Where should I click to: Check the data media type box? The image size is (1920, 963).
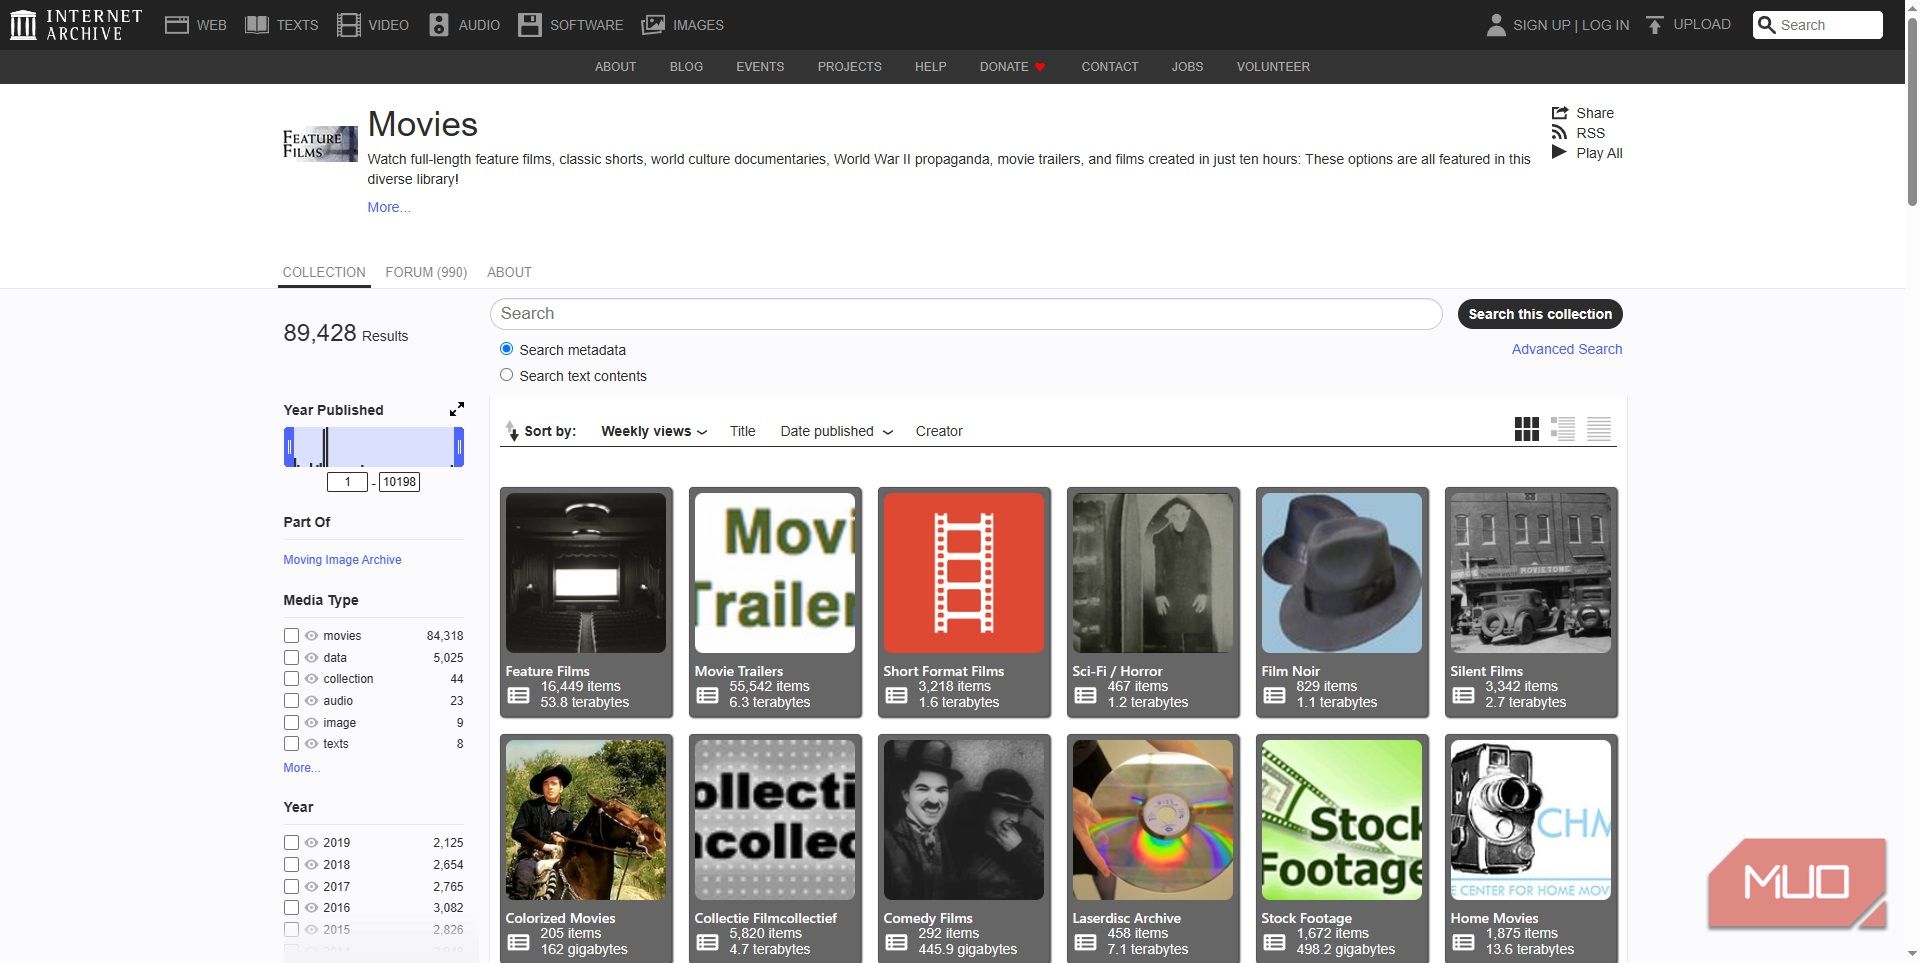[291, 658]
